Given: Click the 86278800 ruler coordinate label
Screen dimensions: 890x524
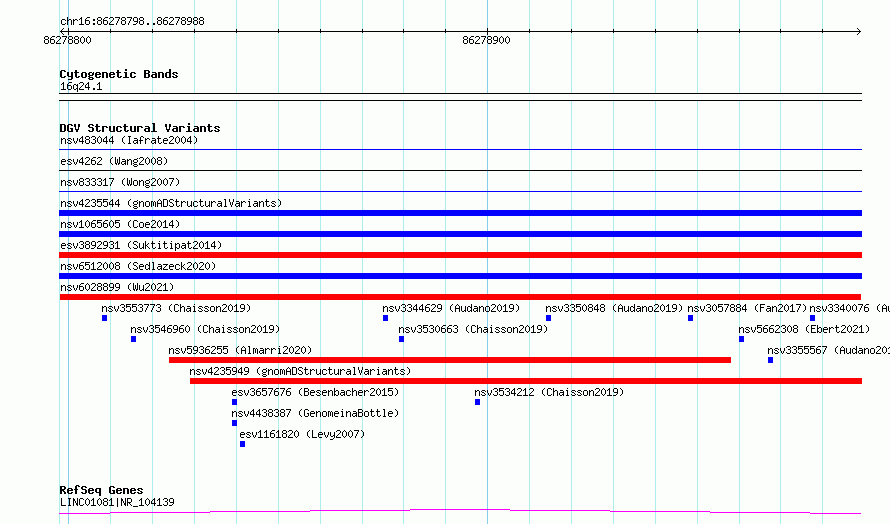Looking at the screenshot, I should pos(67,40).
